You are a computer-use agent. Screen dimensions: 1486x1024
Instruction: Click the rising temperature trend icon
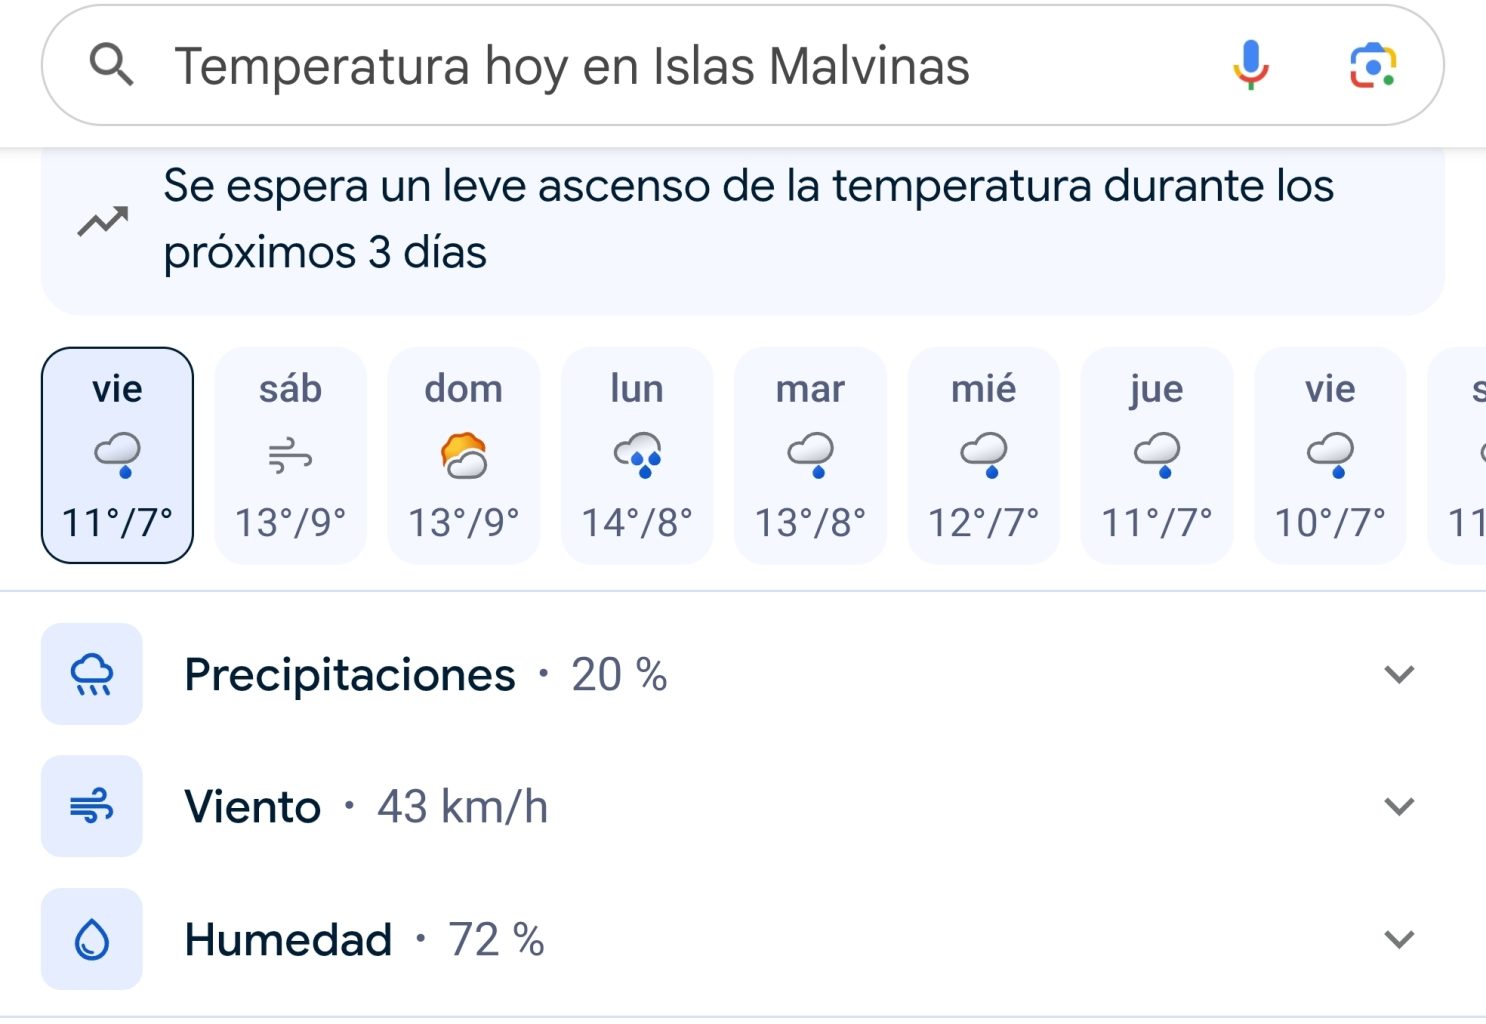(x=103, y=221)
